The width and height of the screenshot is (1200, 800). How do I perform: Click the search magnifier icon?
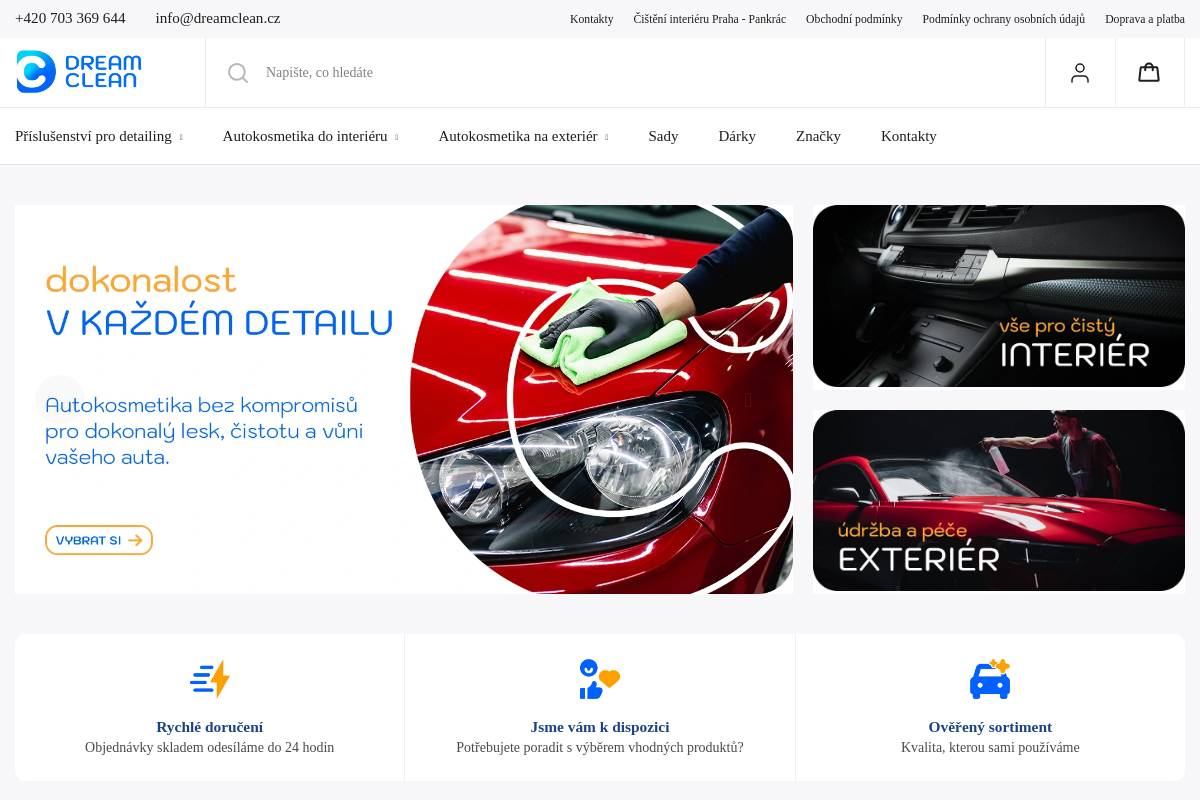tap(237, 72)
